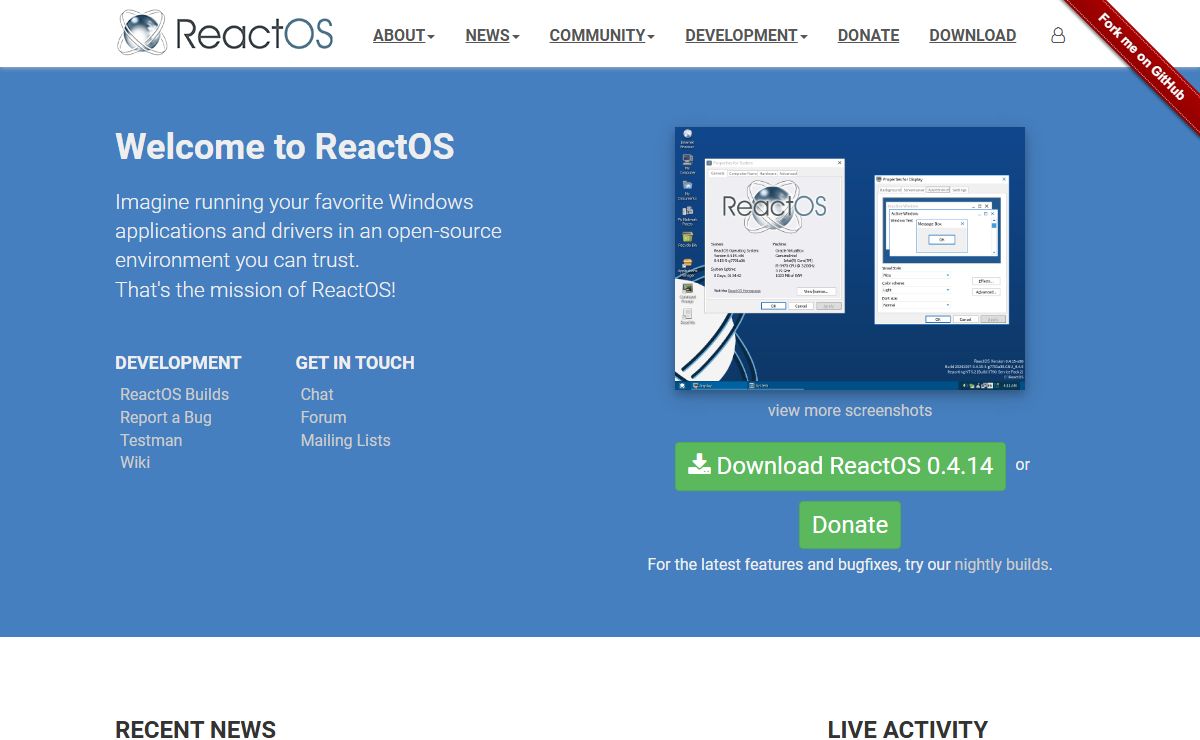Open the Wiki link
1200x740 pixels.
pyautogui.click(x=135, y=462)
